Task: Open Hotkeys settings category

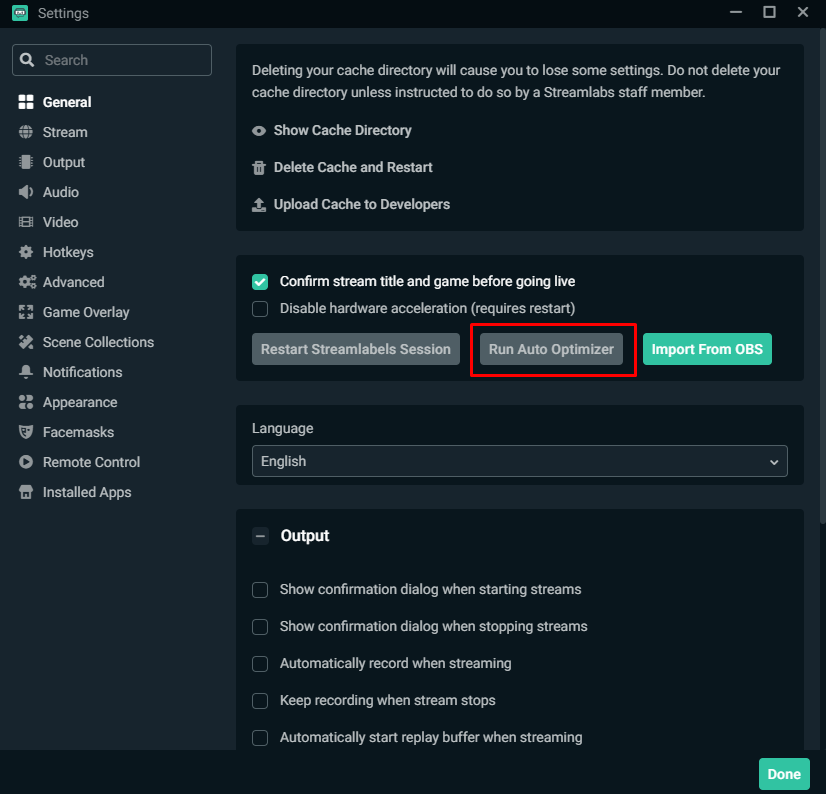Action: tap(68, 252)
